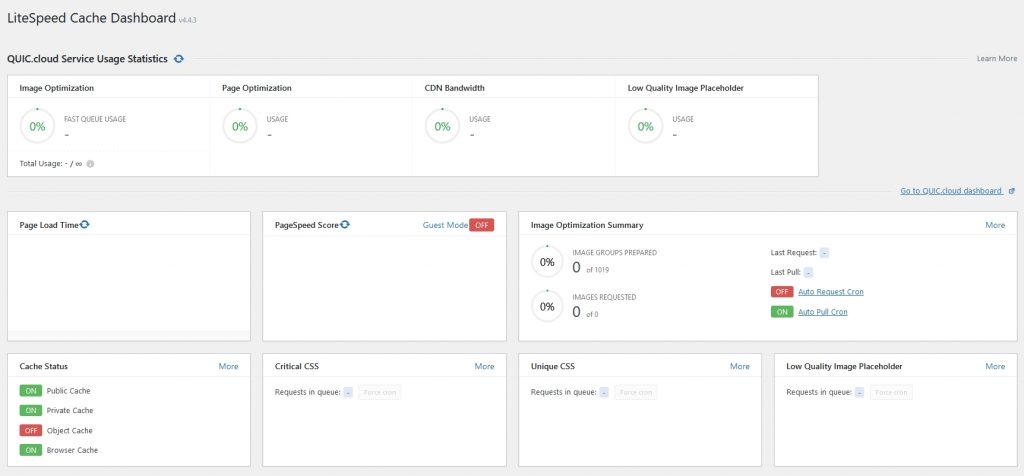Click the Image Groups Prepared gauge
The image size is (1024, 476).
coord(547,262)
